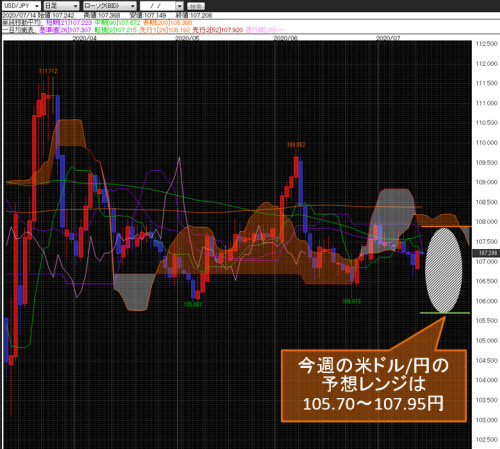The width and height of the screenshot is (500, 449).
Task: Click the 110.000 price axis label
Action: pos(486,143)
